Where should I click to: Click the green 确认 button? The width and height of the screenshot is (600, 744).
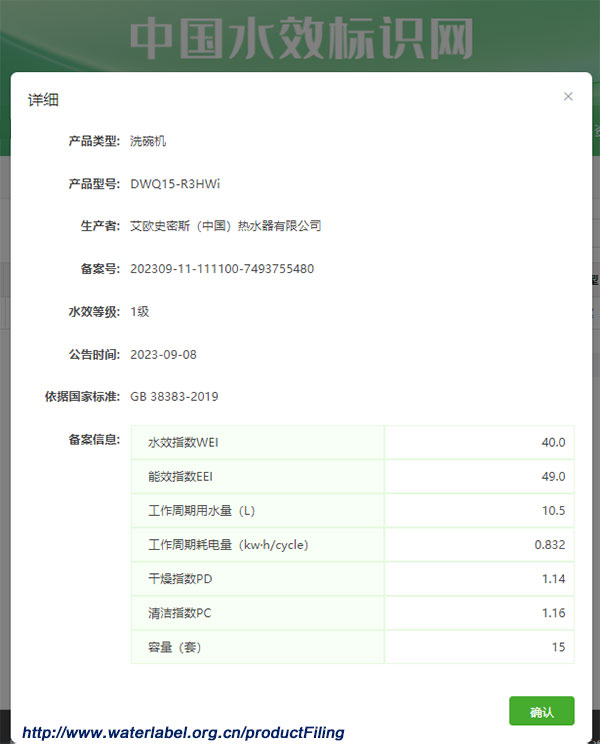tap(541, 712)
